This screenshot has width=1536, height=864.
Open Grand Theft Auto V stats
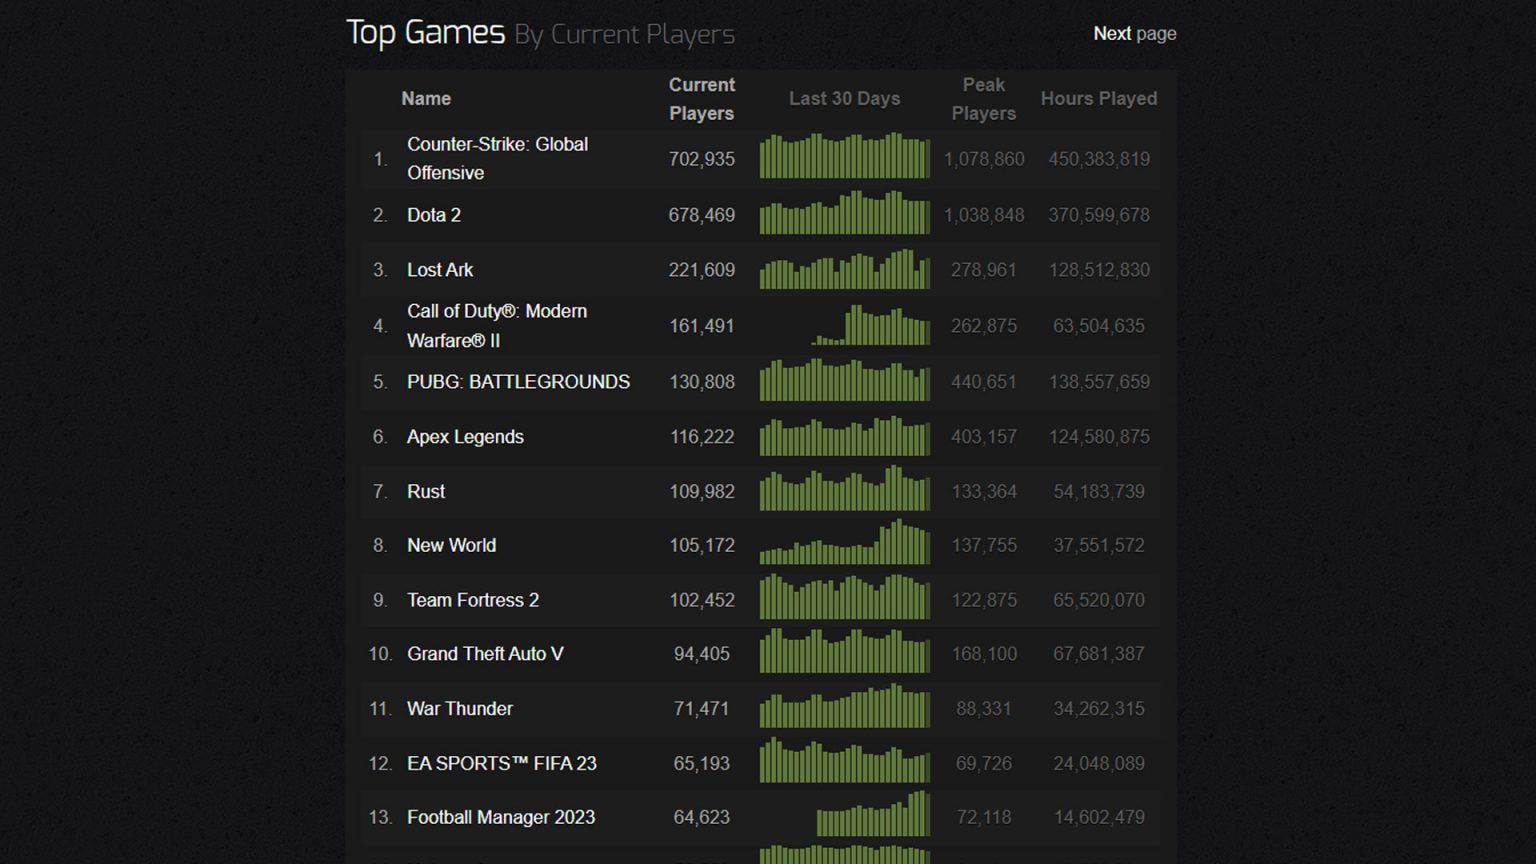[485, 653]
